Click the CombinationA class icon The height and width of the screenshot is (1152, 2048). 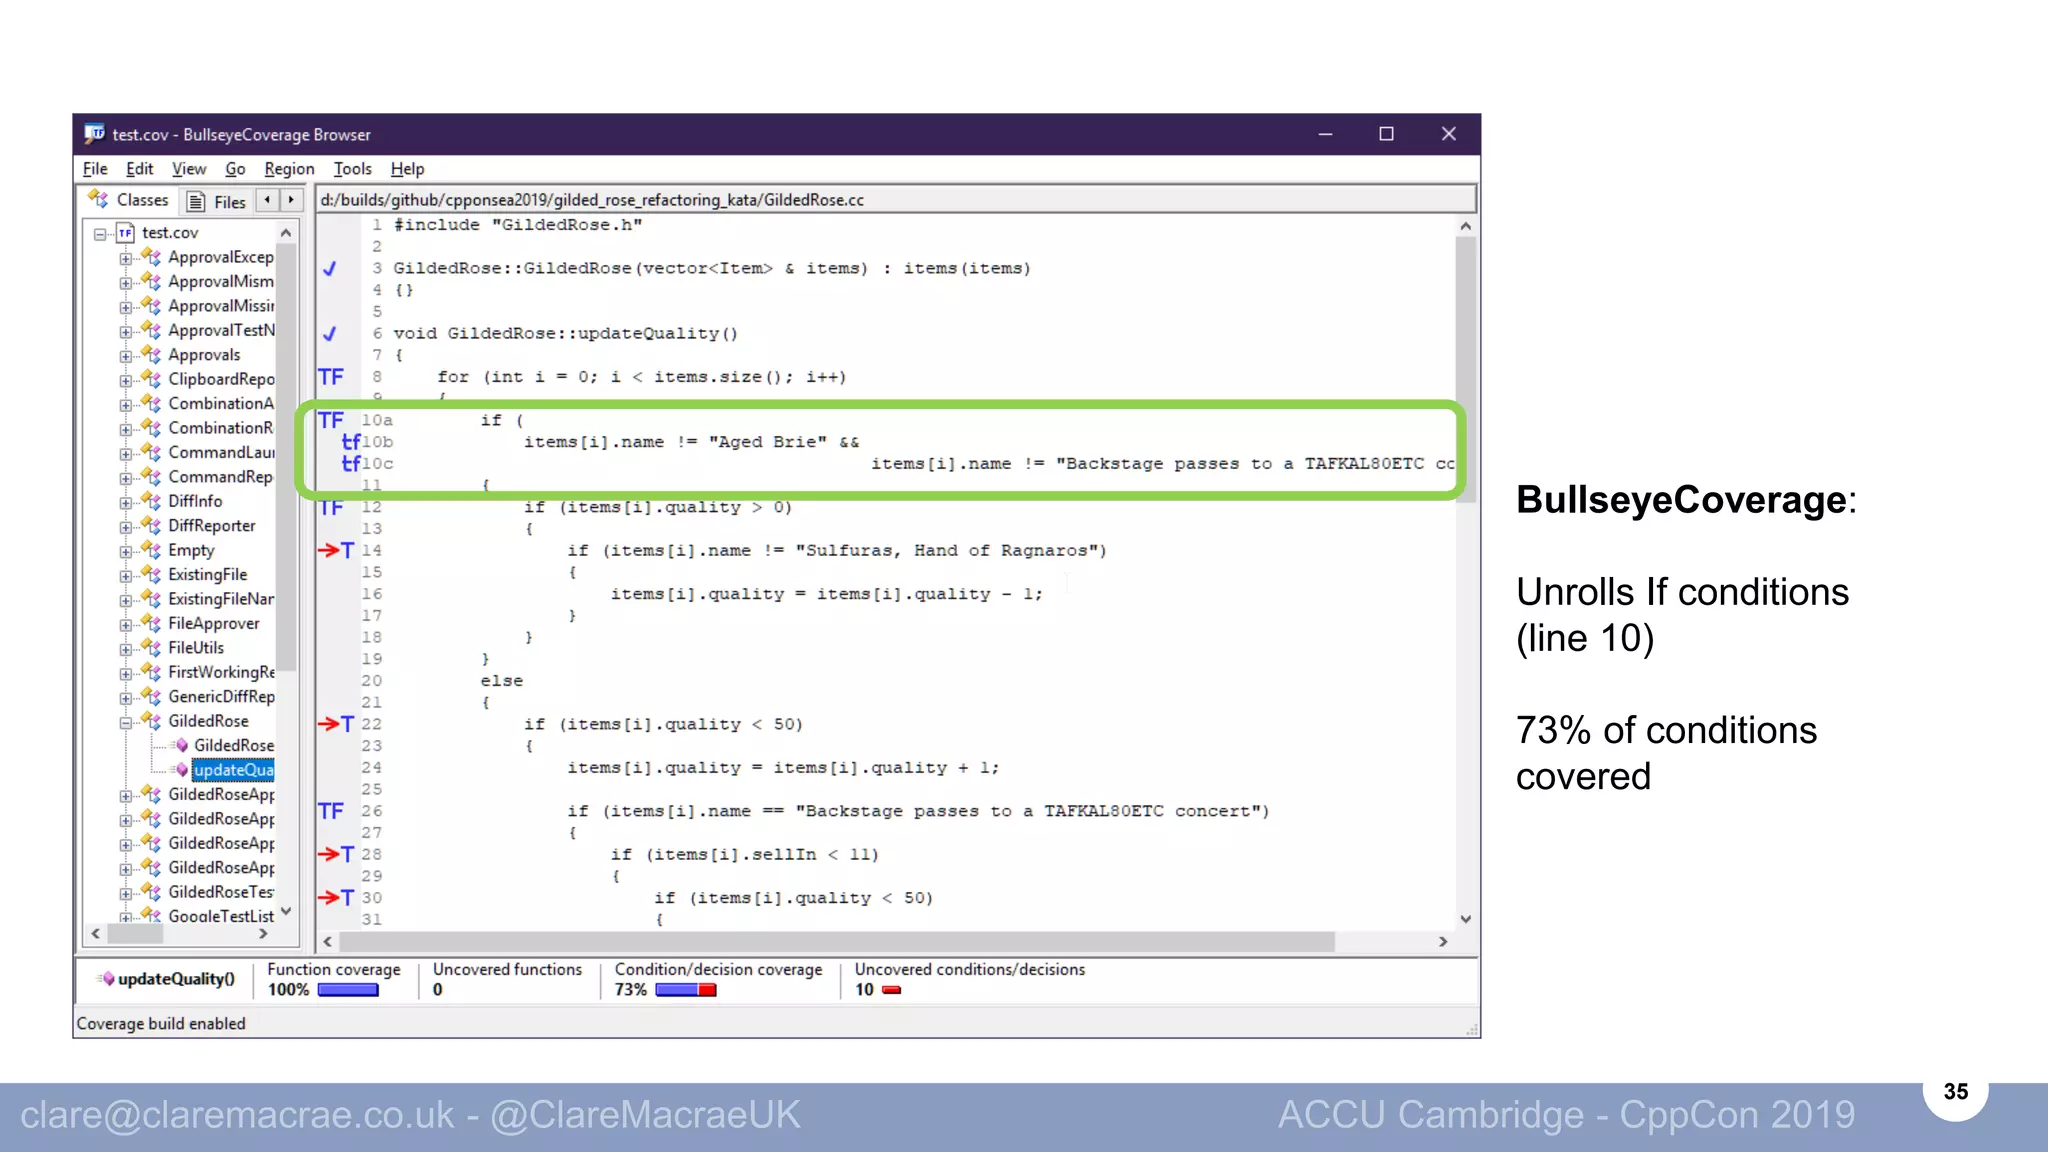(x=151, y=403)
